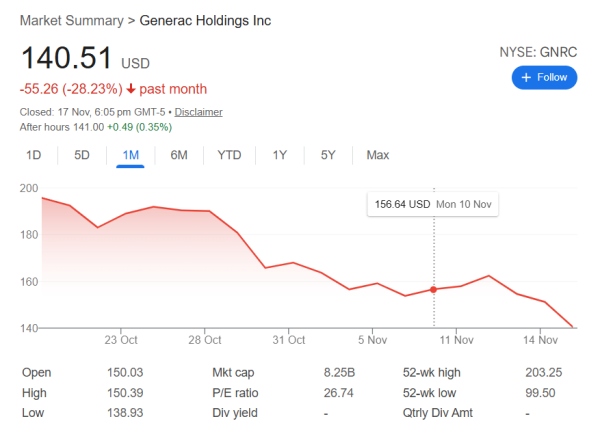Viewport: 600px width, 432px height.
Task: Click the Mkt cap value 8.25B
Action: [338, 372]
